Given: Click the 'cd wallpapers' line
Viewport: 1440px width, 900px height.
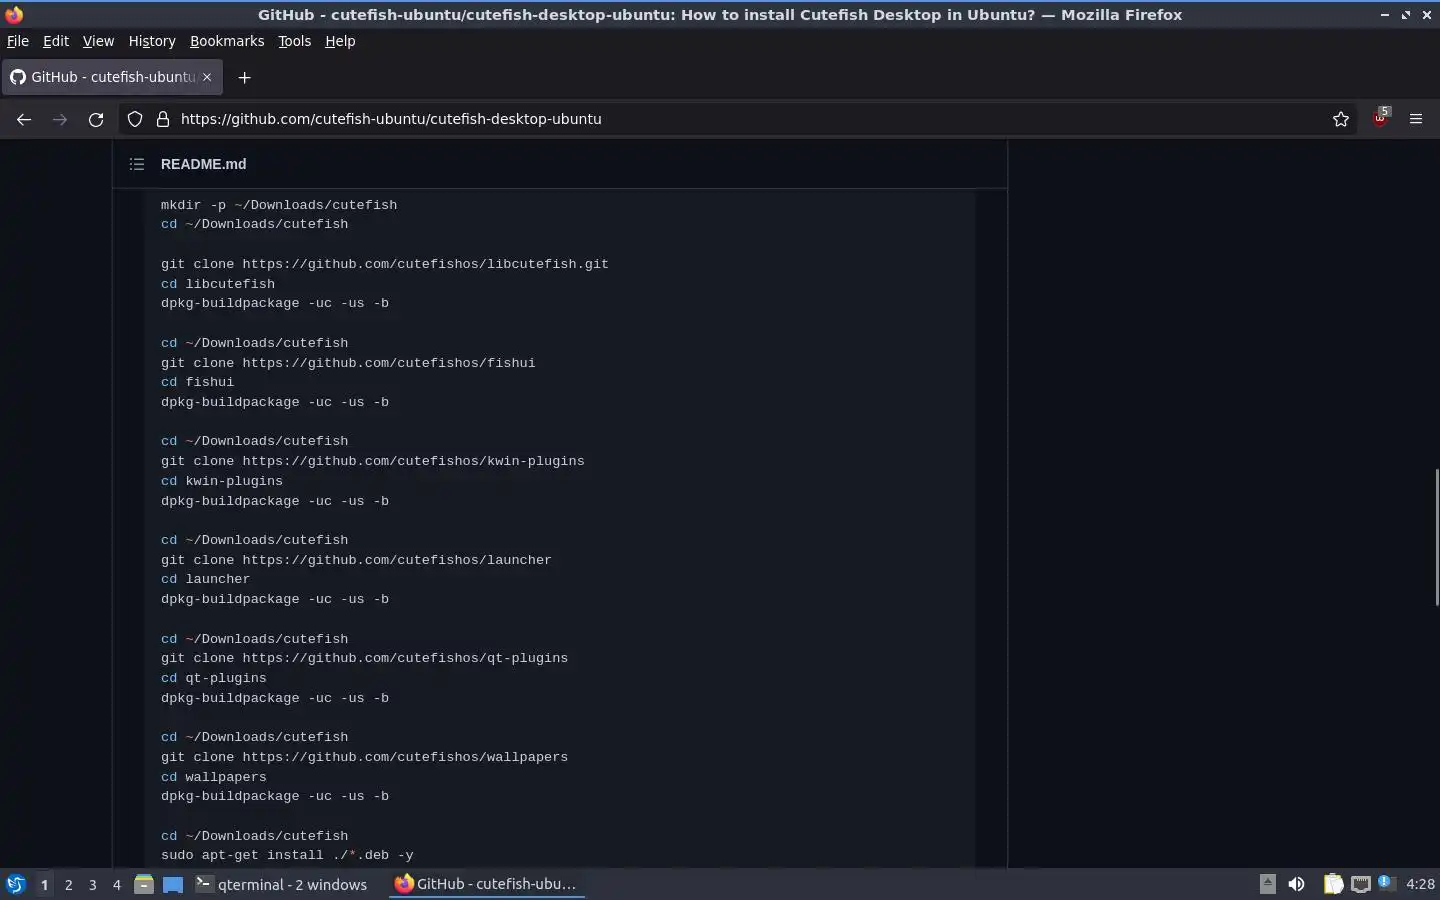Looking at the screenshot, I should 214,777.
